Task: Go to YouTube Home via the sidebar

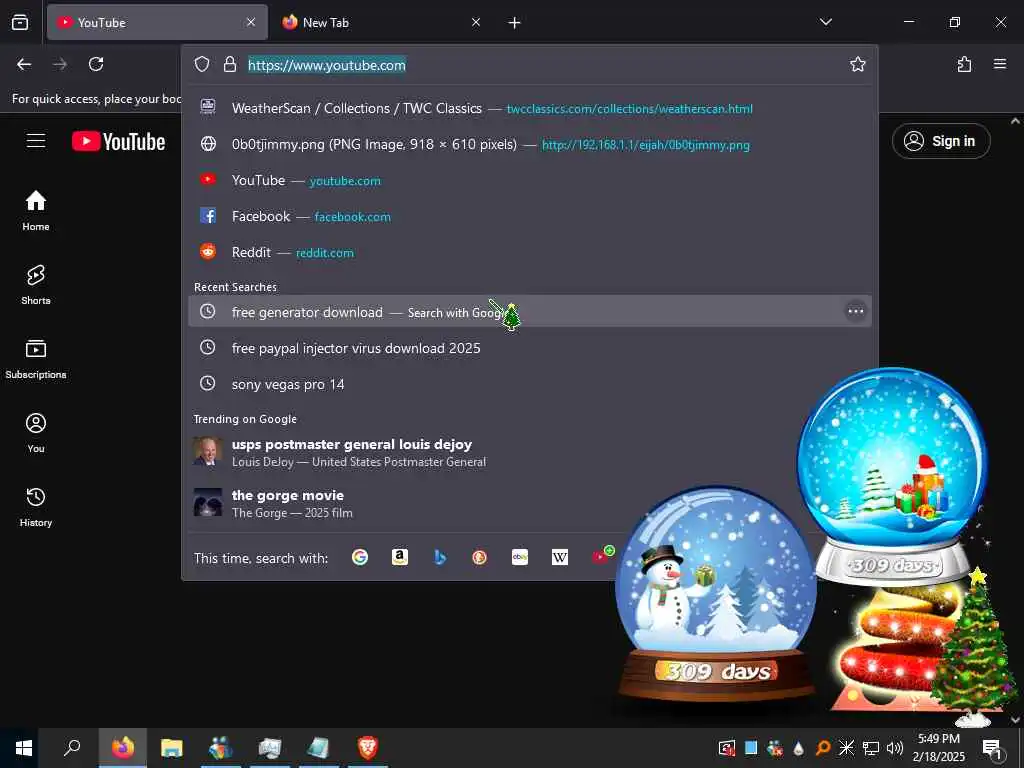Action: tap(36, 210)
